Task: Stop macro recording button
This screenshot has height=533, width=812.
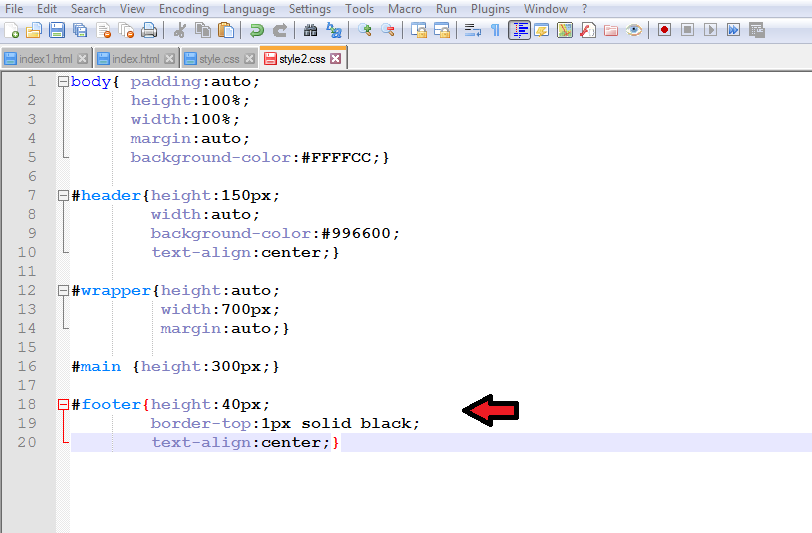Action: [687, 31]
